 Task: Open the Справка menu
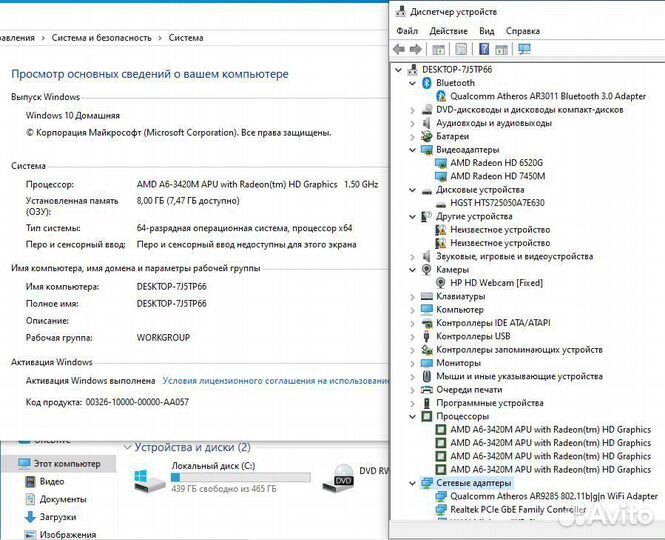coord(522,31)
